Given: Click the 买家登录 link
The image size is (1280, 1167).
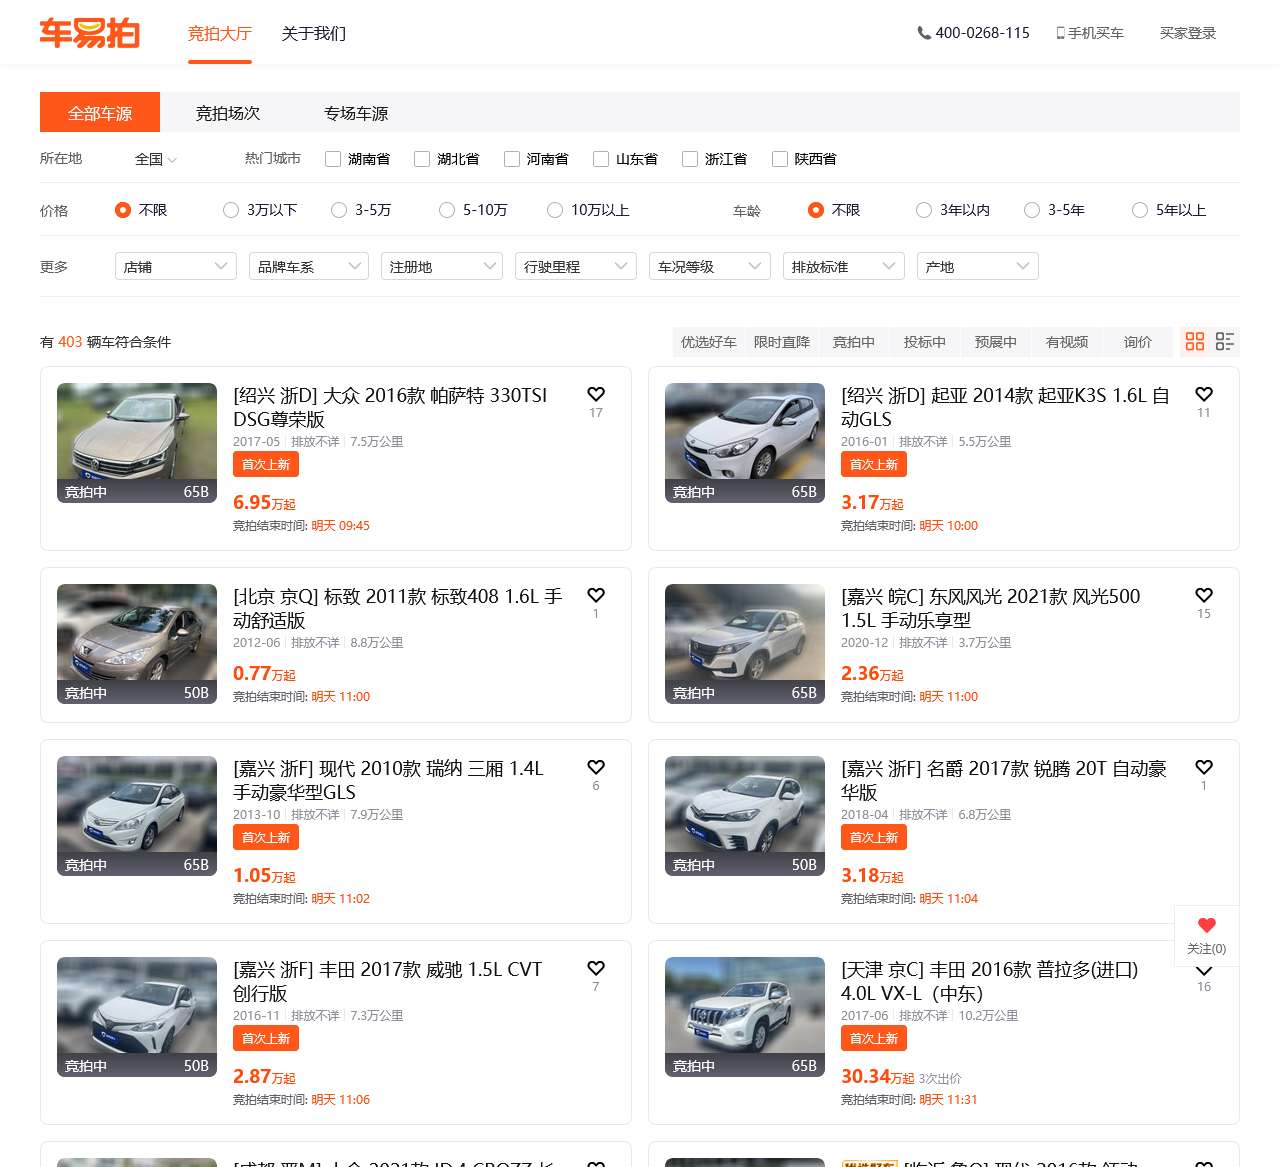Looking at the screenshot, I should pyautogui.click(x=1188, y=33).
